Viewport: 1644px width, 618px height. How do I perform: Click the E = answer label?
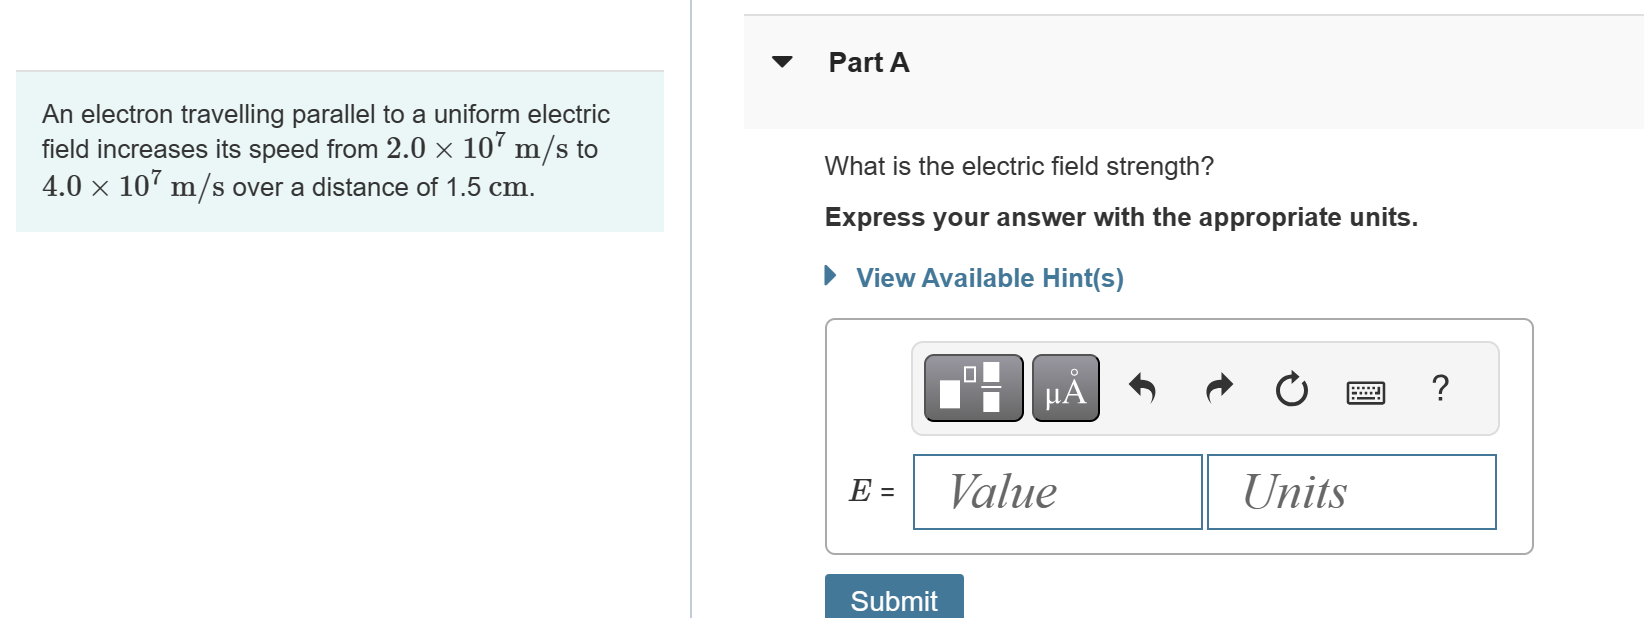[x=869, y=491]
